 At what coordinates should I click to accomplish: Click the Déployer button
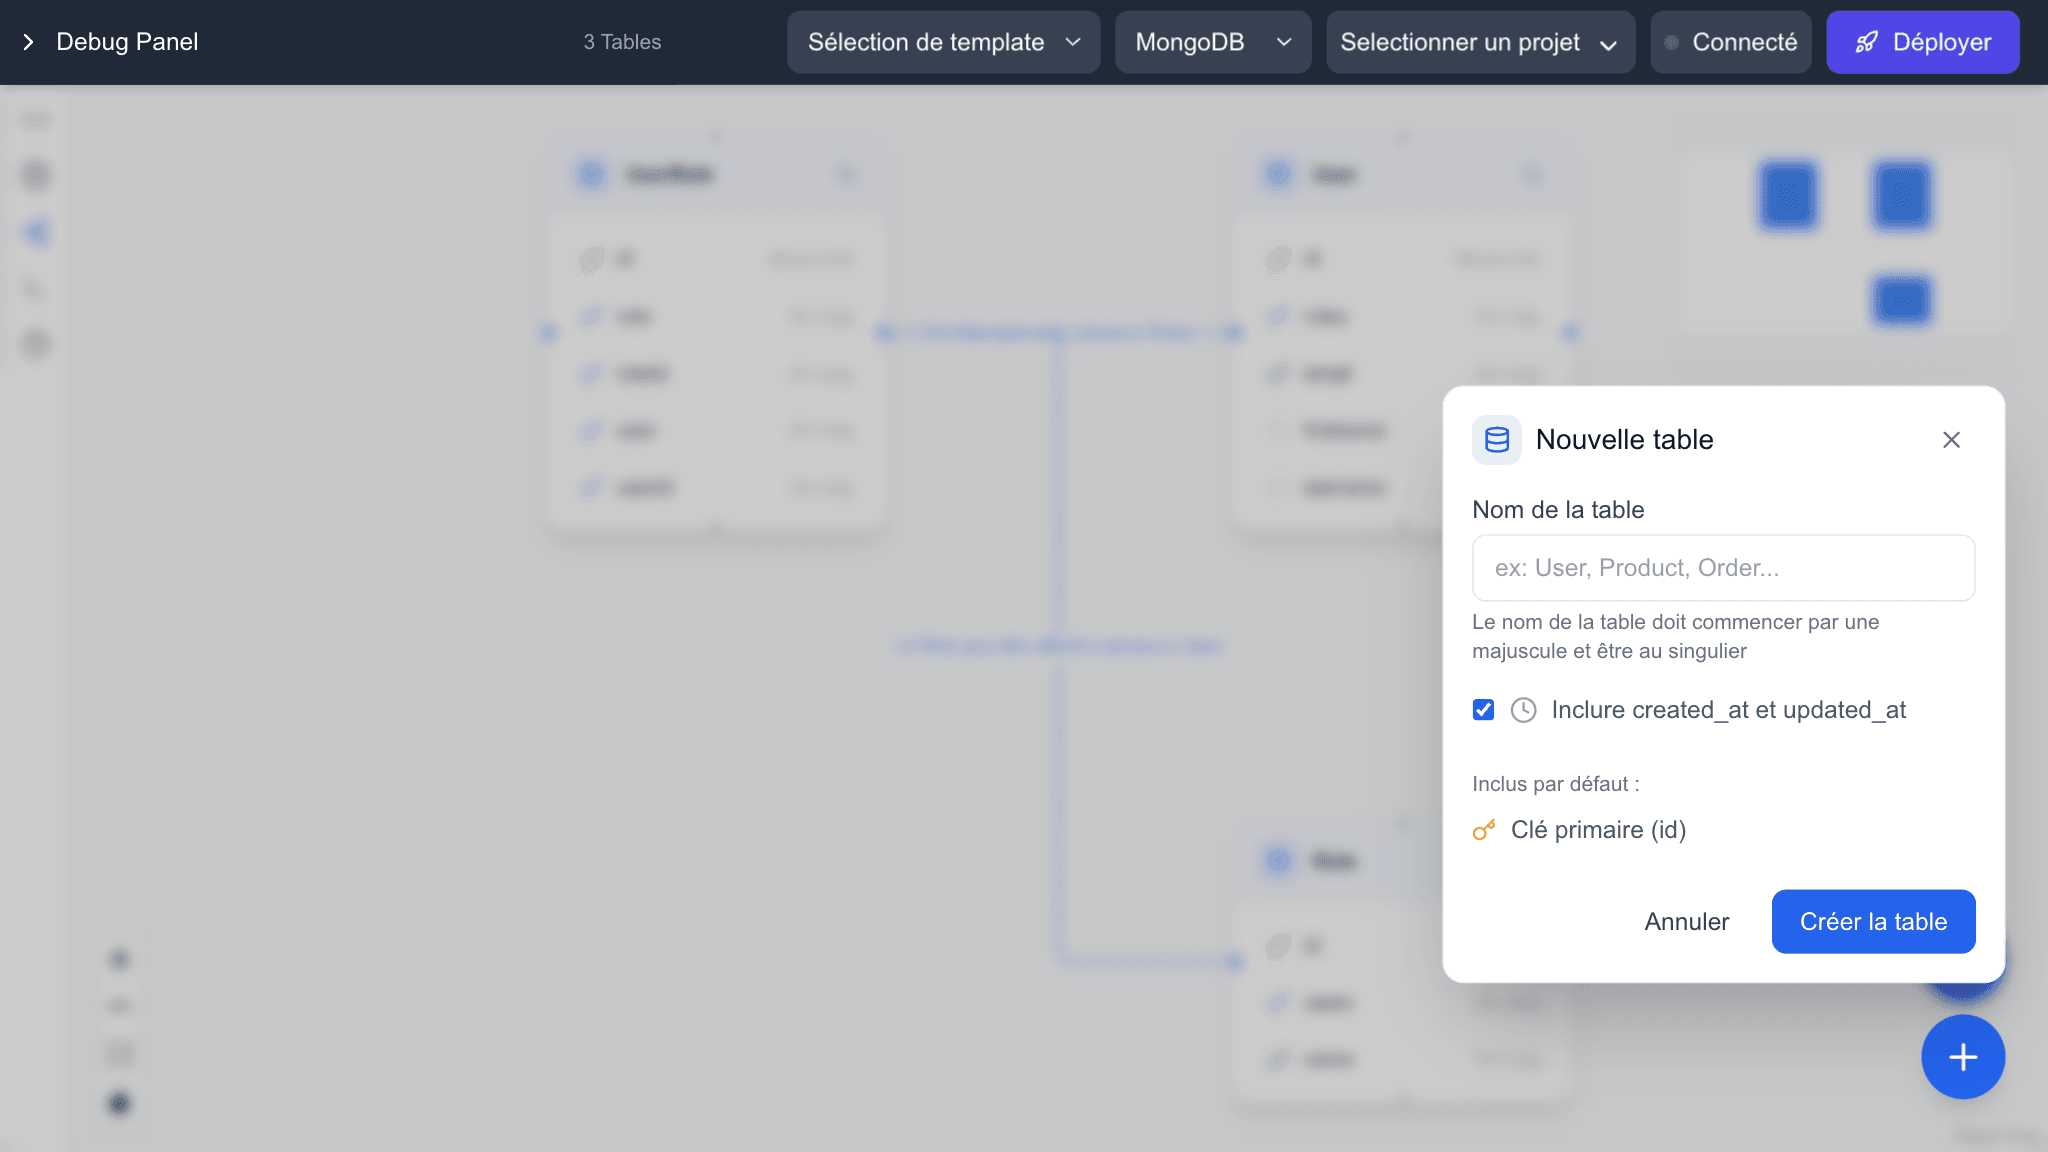click(x=1922, y=42)
